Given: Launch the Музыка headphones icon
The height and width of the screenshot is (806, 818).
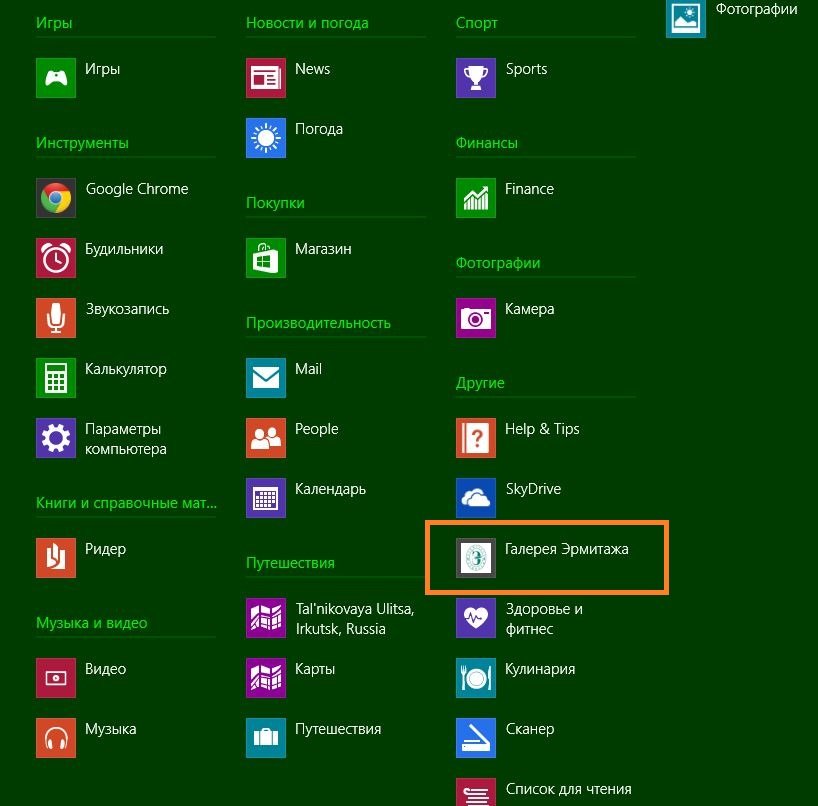Looking at the screenshot, I should coord(56,738).
